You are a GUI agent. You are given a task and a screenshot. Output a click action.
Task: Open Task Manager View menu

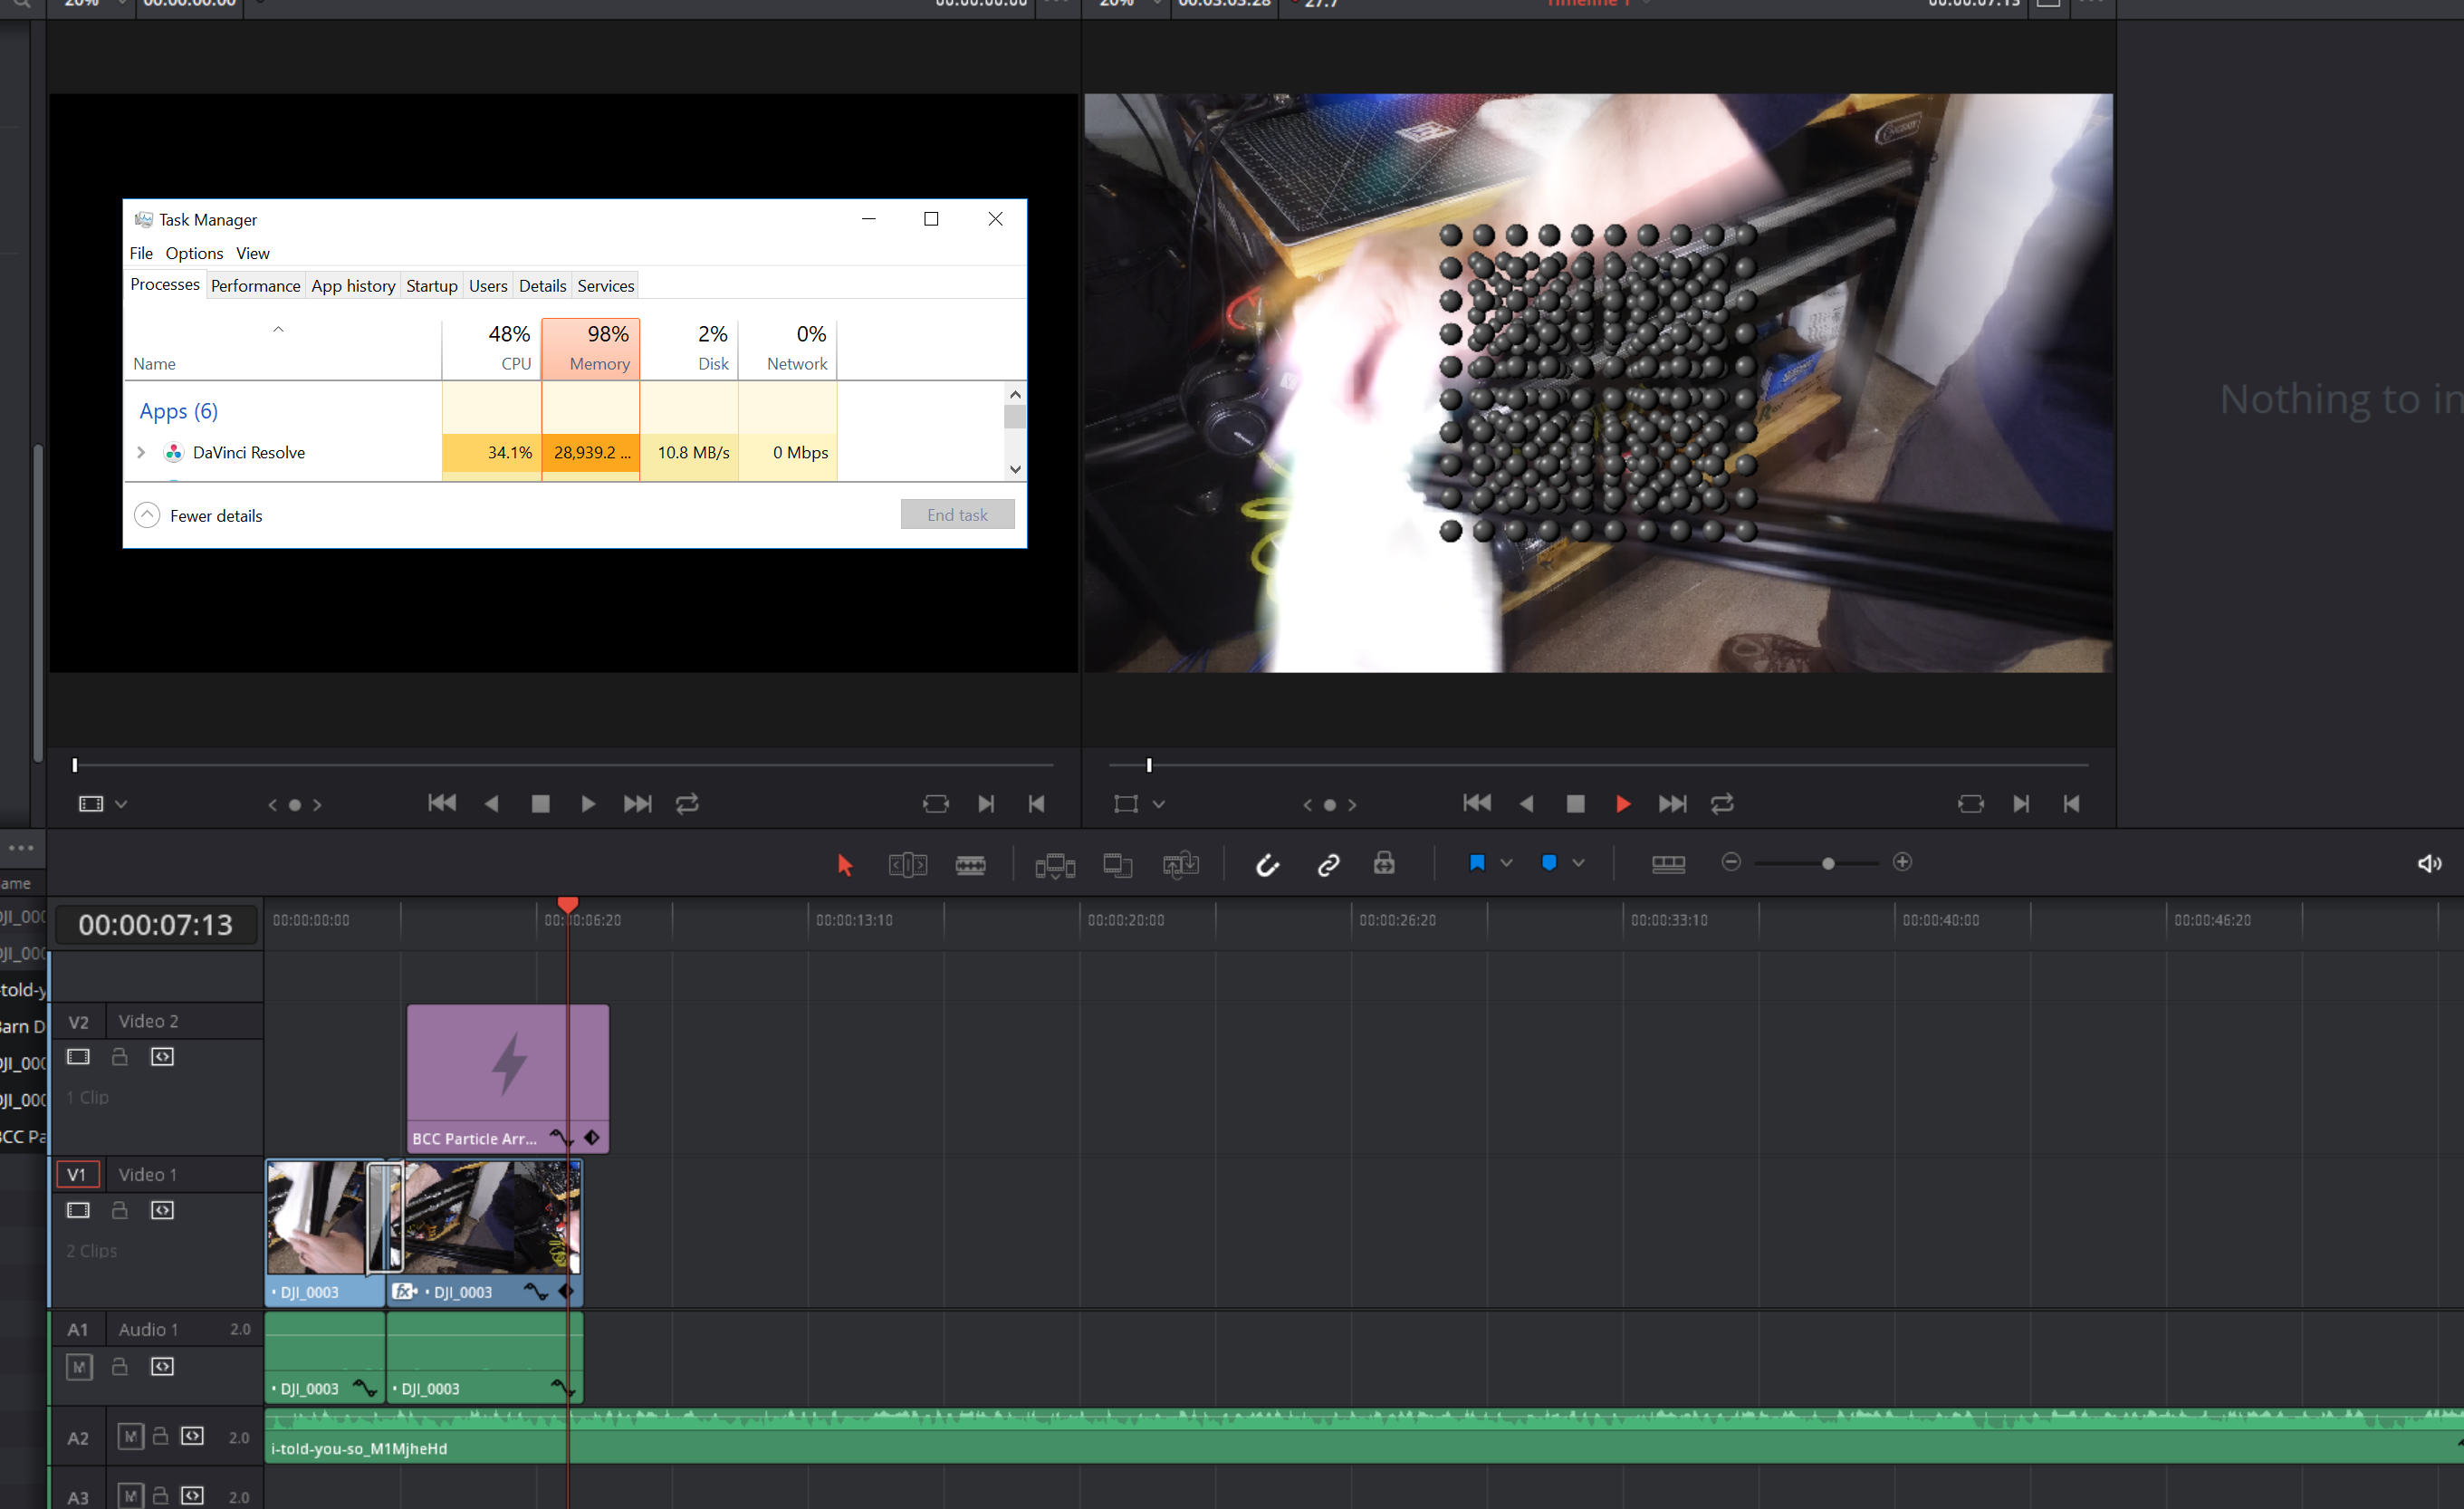pyautogui.click(x=253, y=253)
